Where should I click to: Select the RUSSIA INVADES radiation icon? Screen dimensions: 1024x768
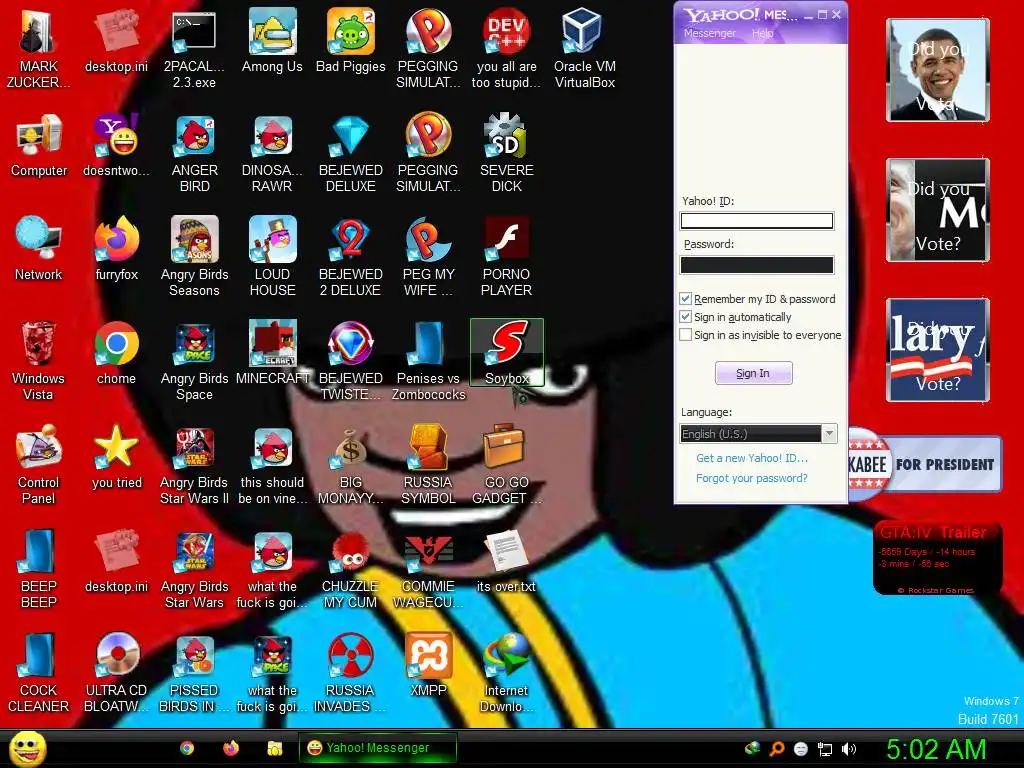tap(351, 673)
